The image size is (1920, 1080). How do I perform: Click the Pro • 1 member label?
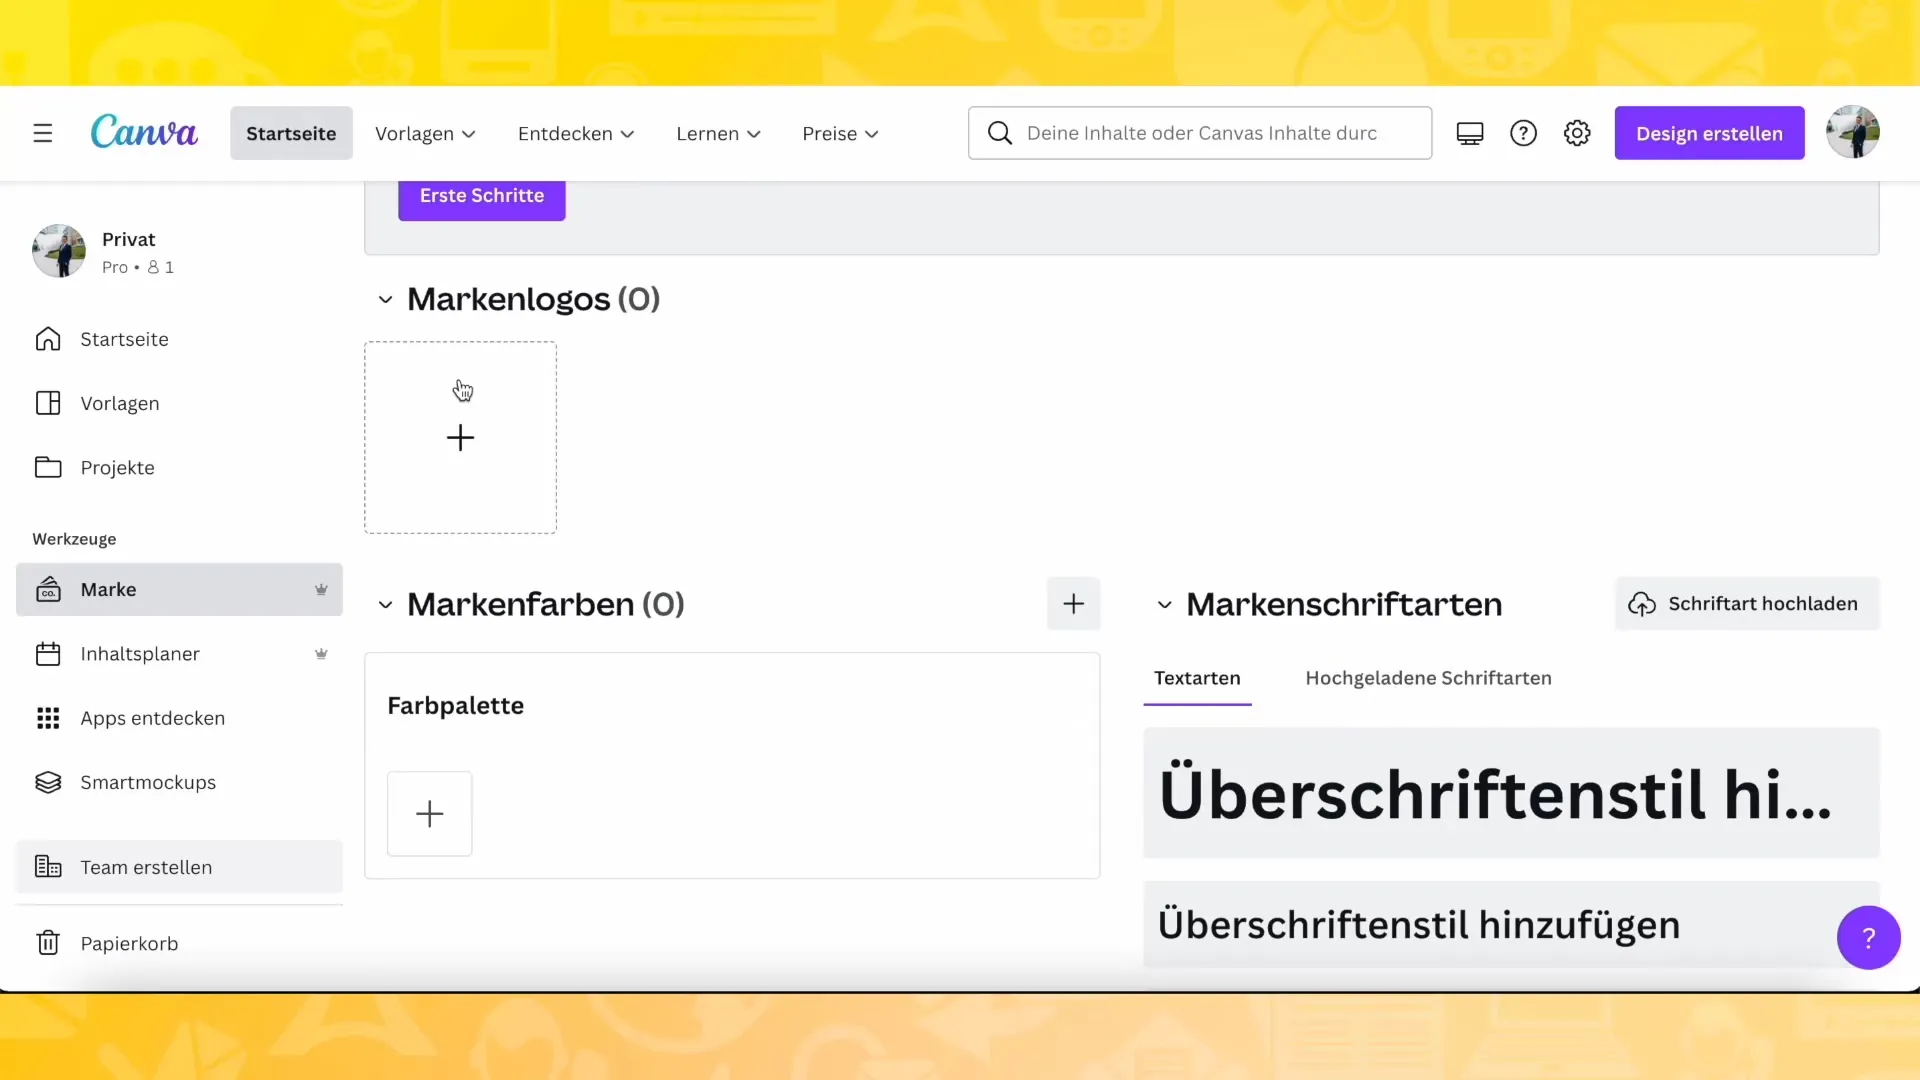click(x=138, y=267)
